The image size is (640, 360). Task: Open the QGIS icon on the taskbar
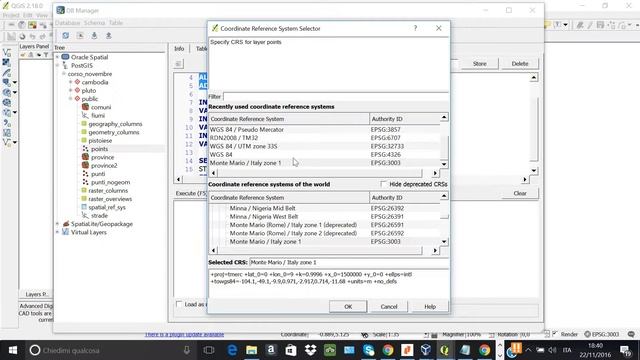(444, 350)
